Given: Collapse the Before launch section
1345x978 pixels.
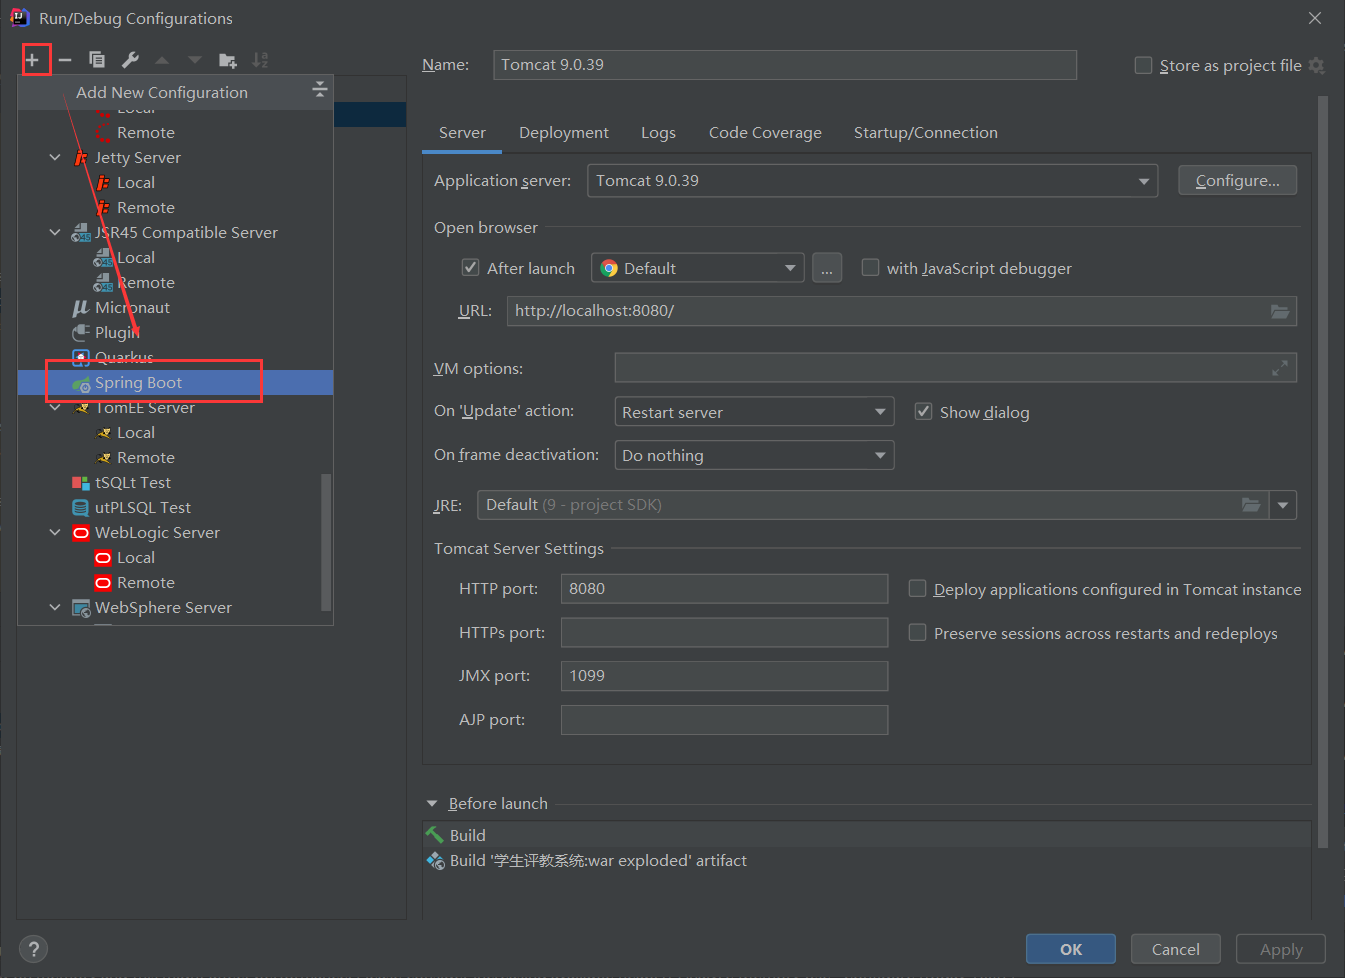Looking at the screenshot, I should coord(432,803).
